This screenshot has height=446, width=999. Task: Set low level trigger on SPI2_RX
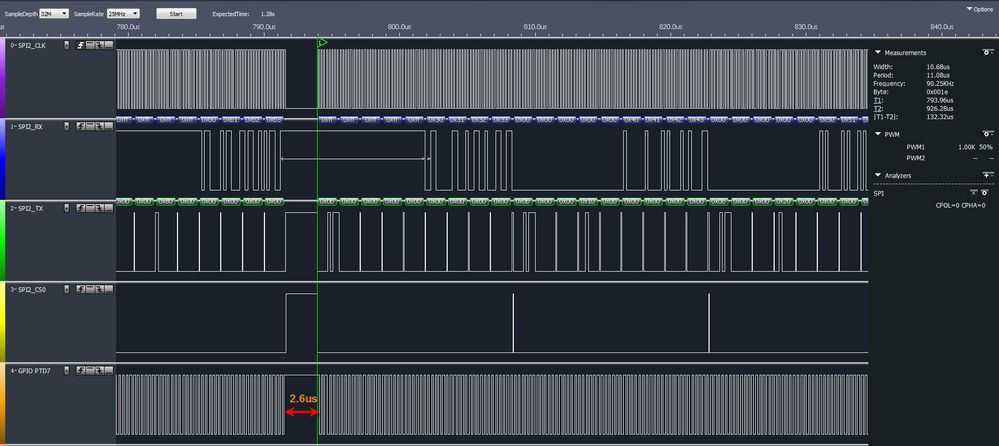pyautogui.click(x=109, y=127)
